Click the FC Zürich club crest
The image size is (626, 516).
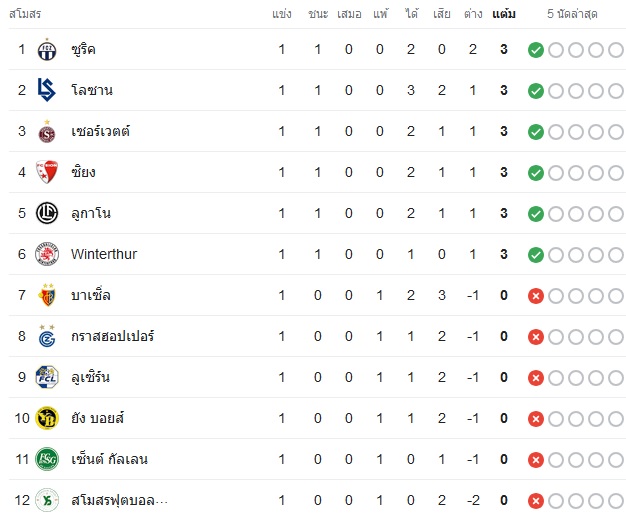pos(47,50)
